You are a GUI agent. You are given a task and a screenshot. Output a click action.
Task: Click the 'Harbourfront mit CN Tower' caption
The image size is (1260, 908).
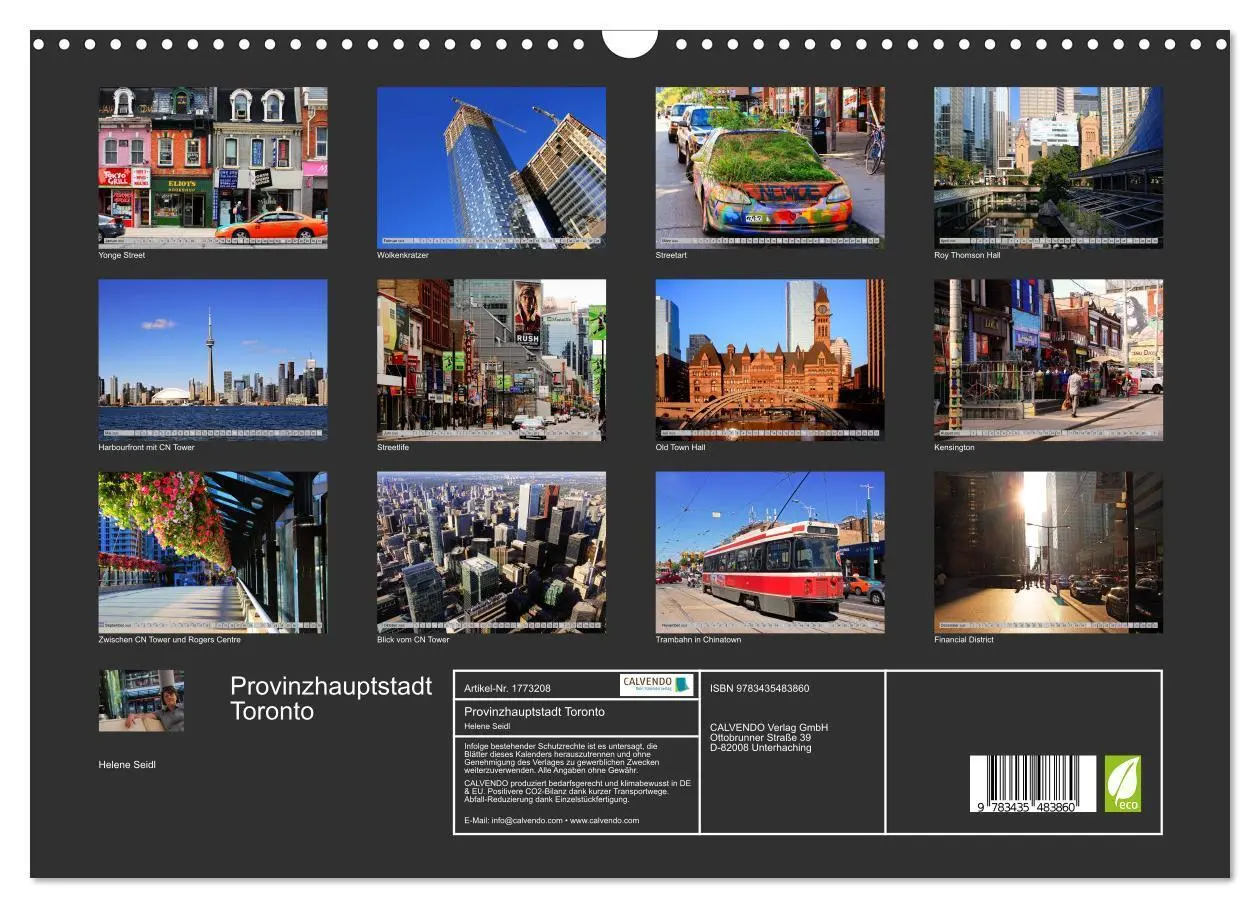coord(147,447)
